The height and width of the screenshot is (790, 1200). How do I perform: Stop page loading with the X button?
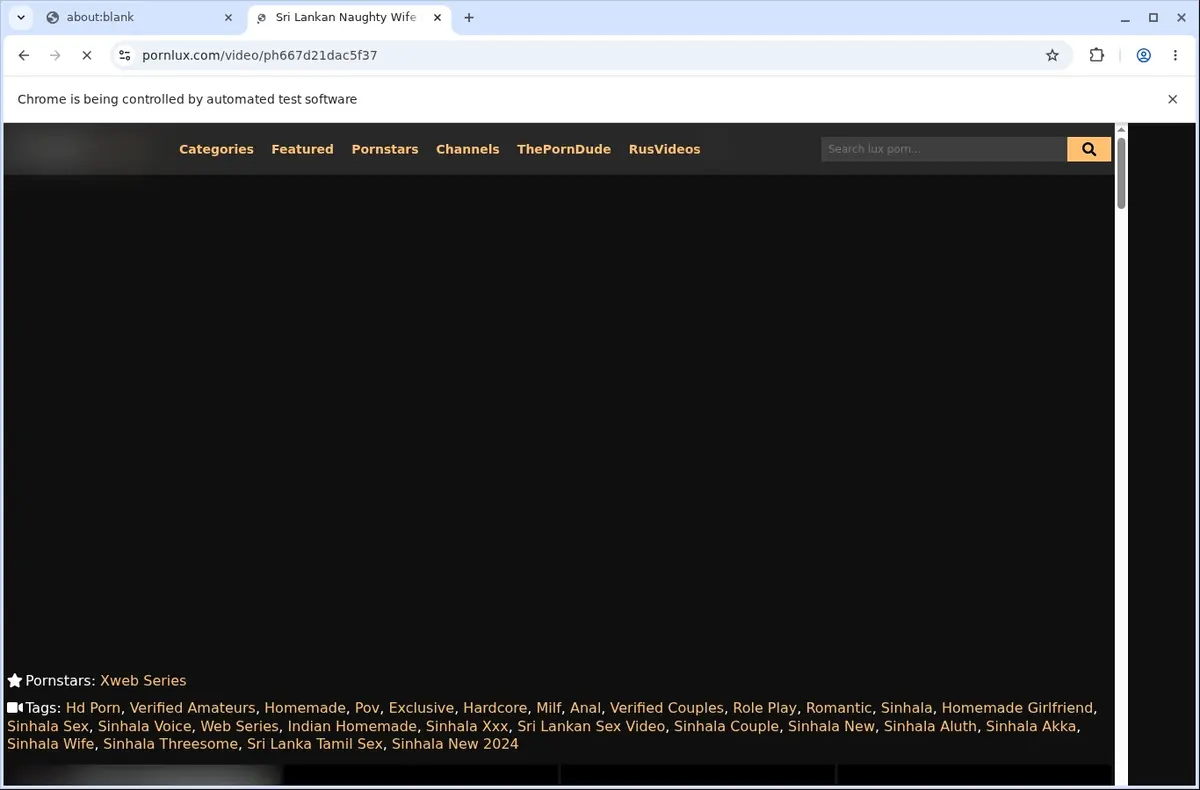coord(87,55)
